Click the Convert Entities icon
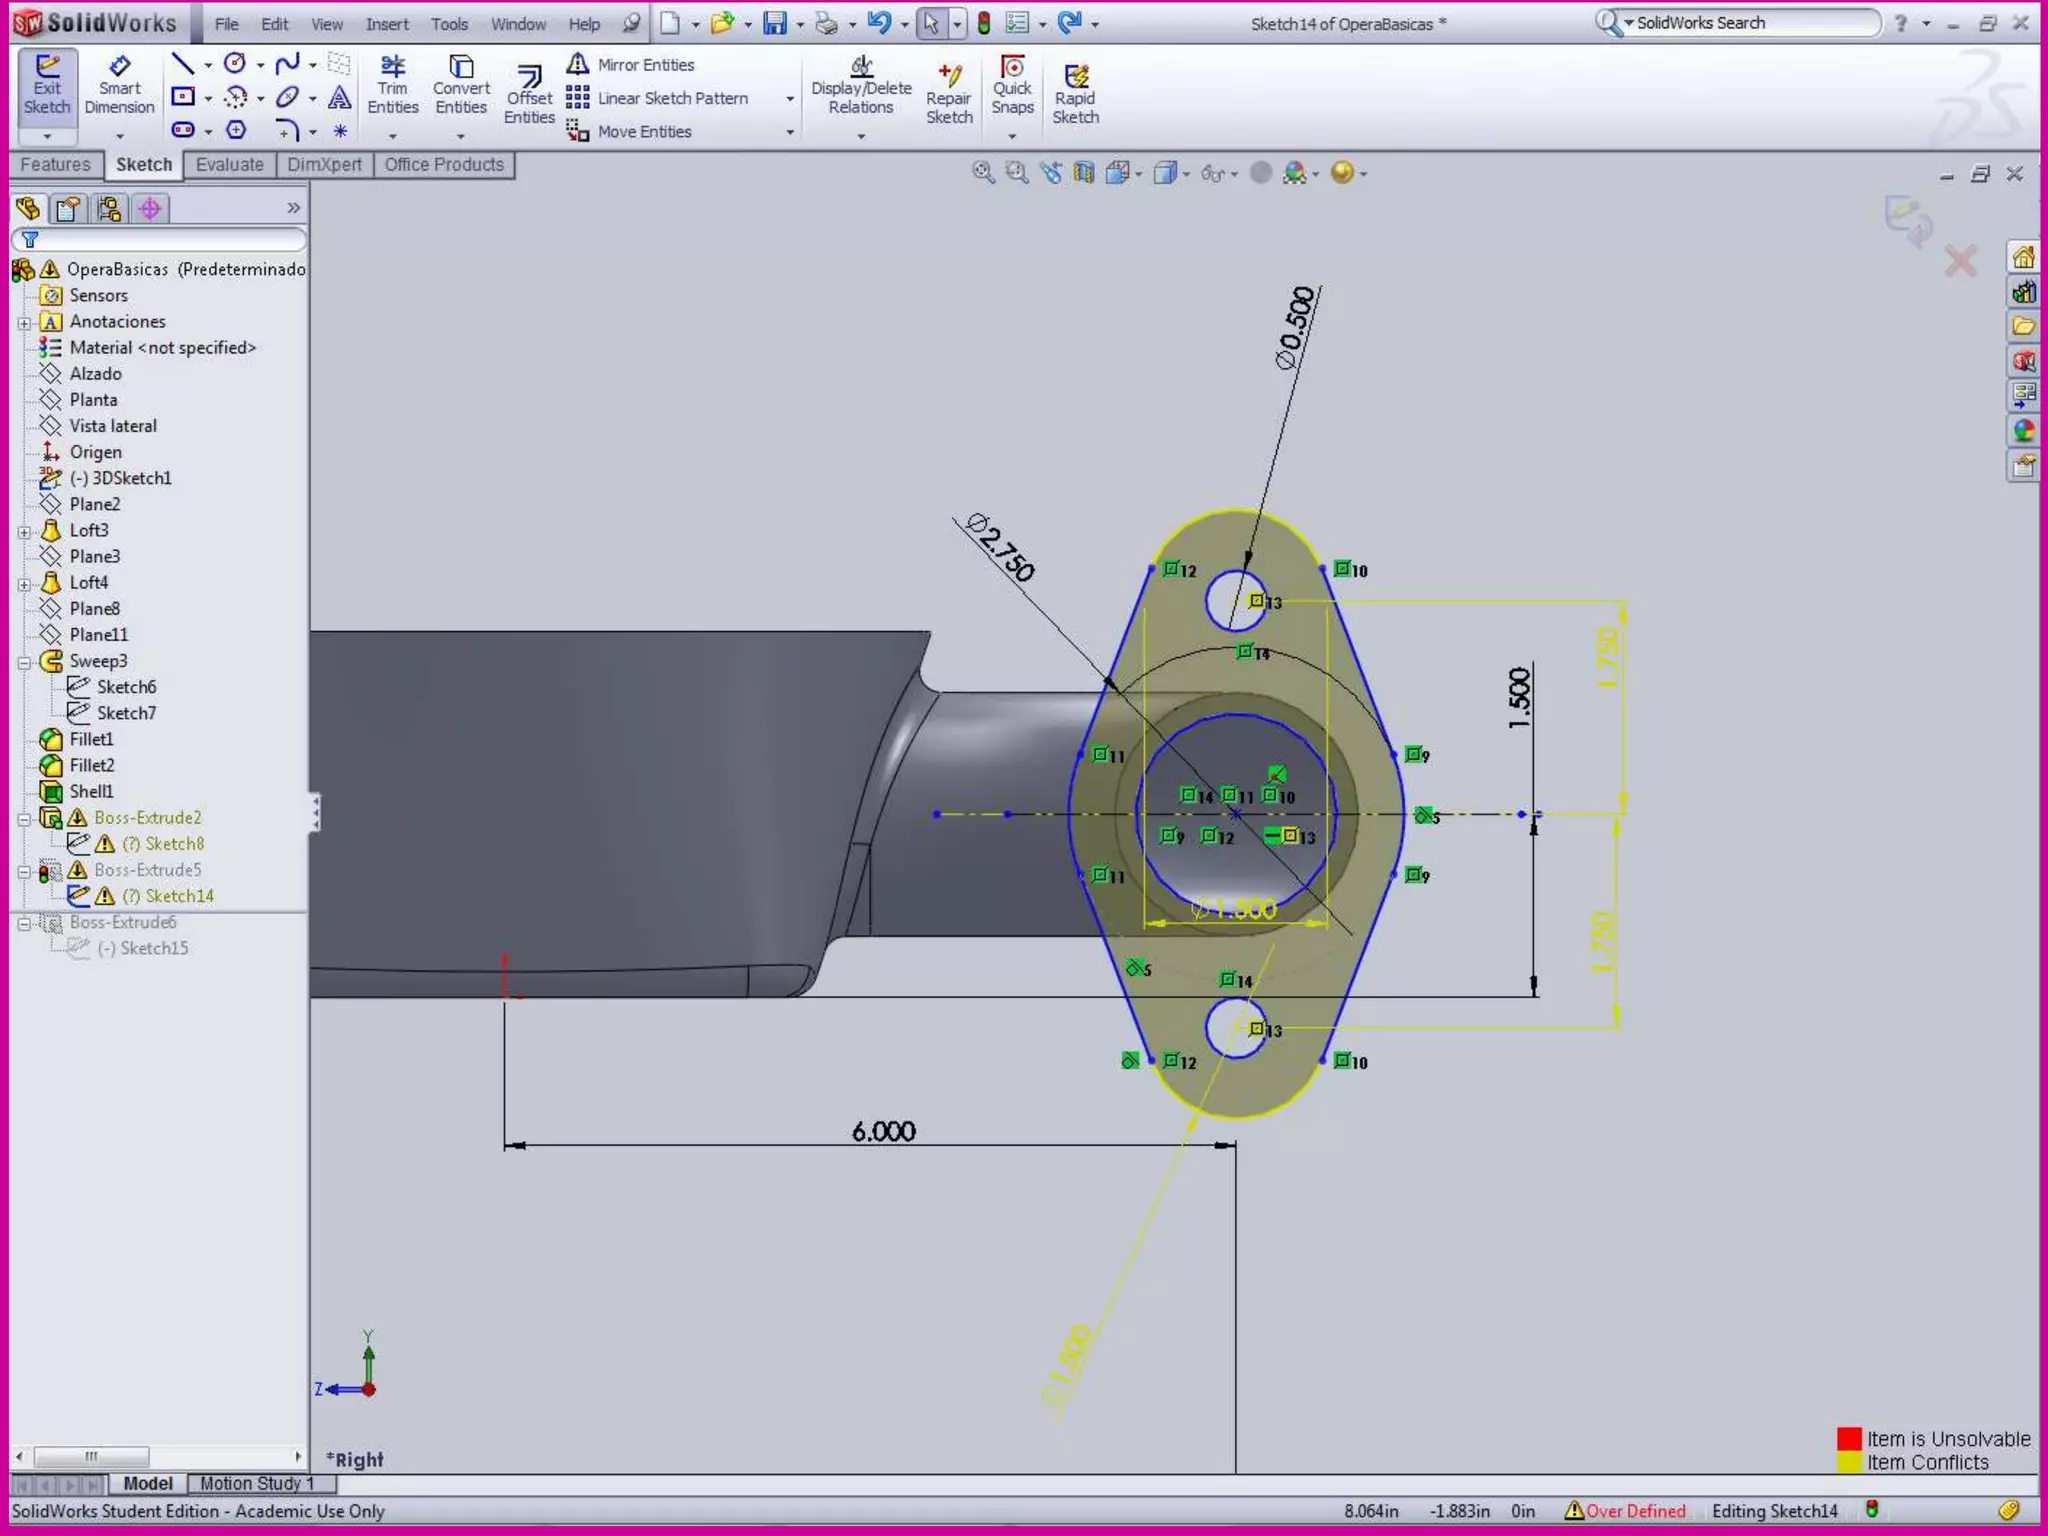 point(461,86)
